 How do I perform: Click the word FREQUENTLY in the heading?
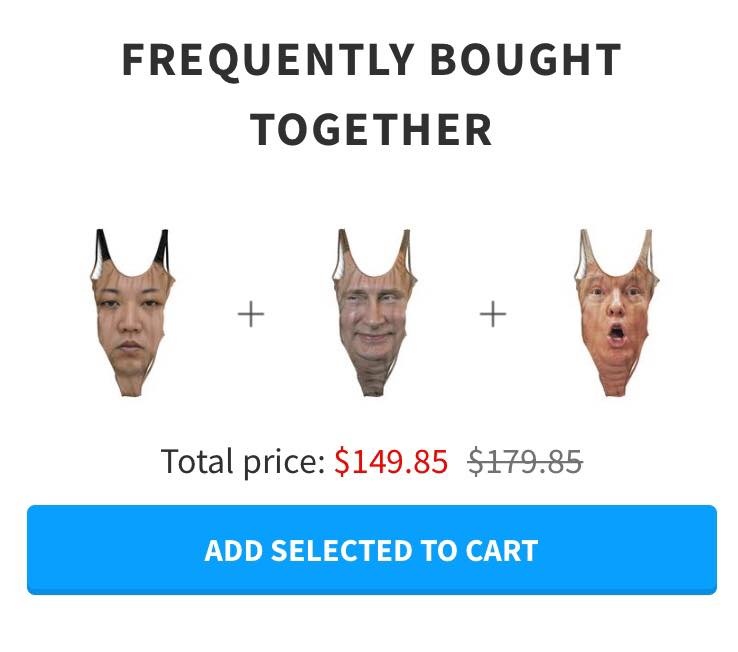click(x=268, y=60)
